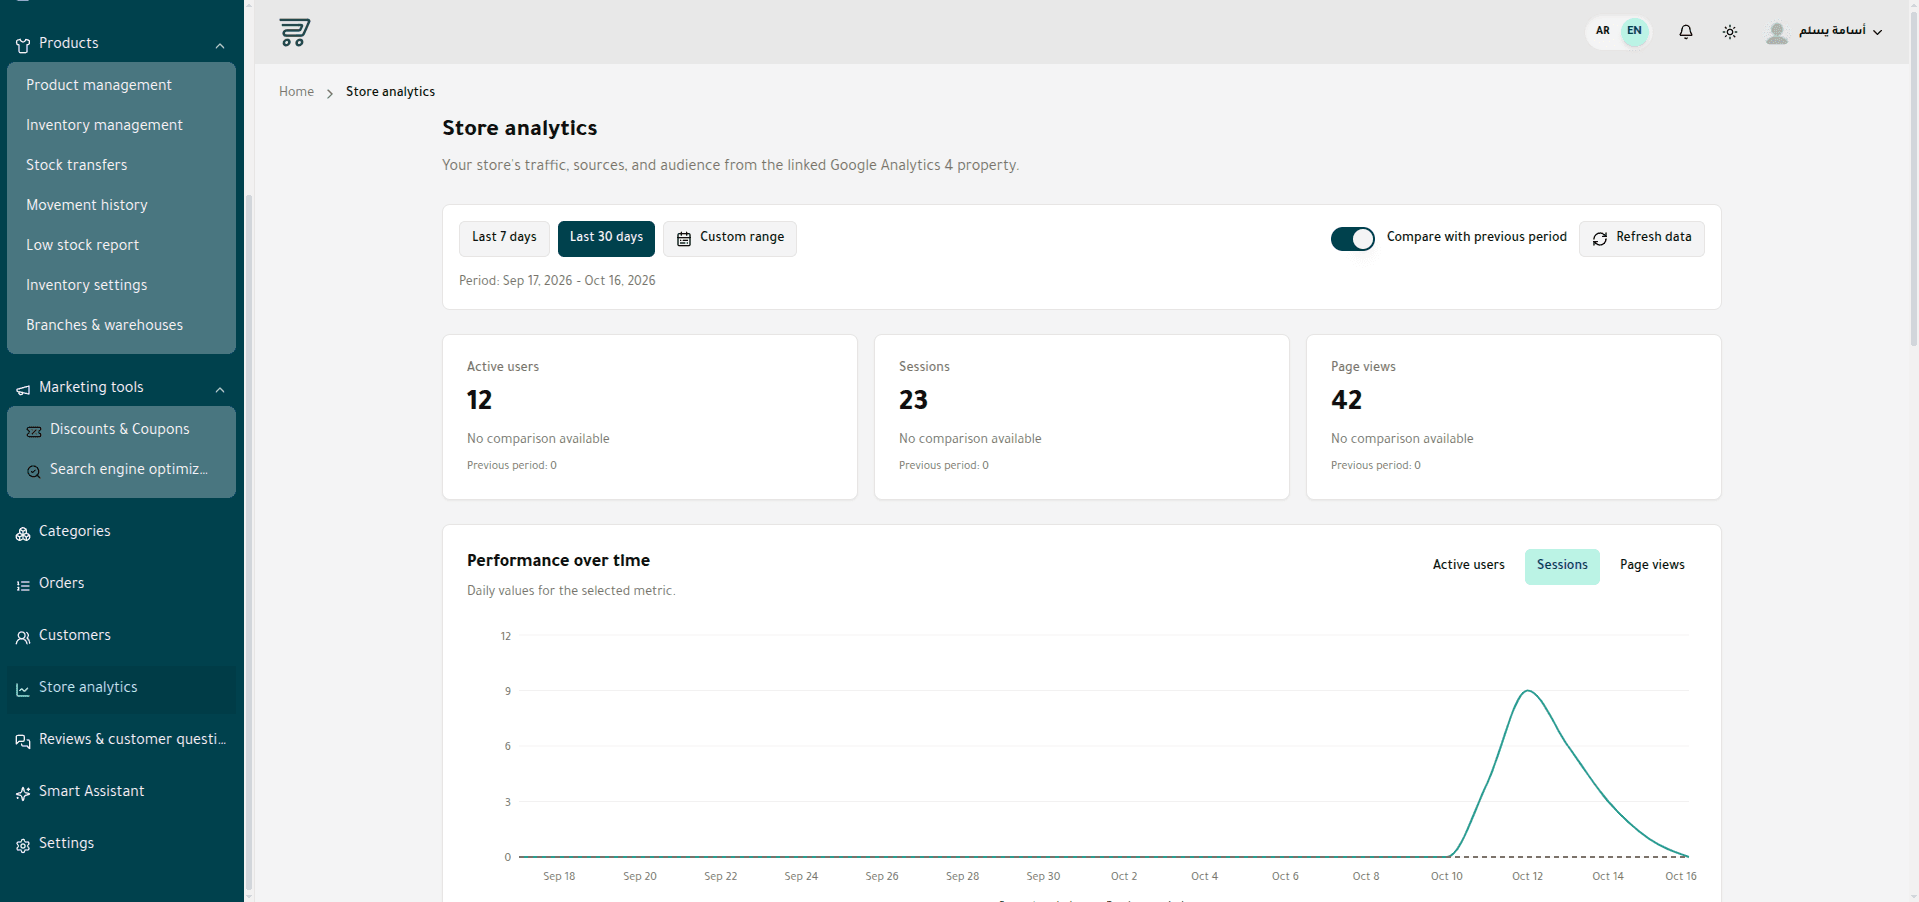Click the Customers sidebar icon
The image size is (1919, 902).
click(23, 637)
